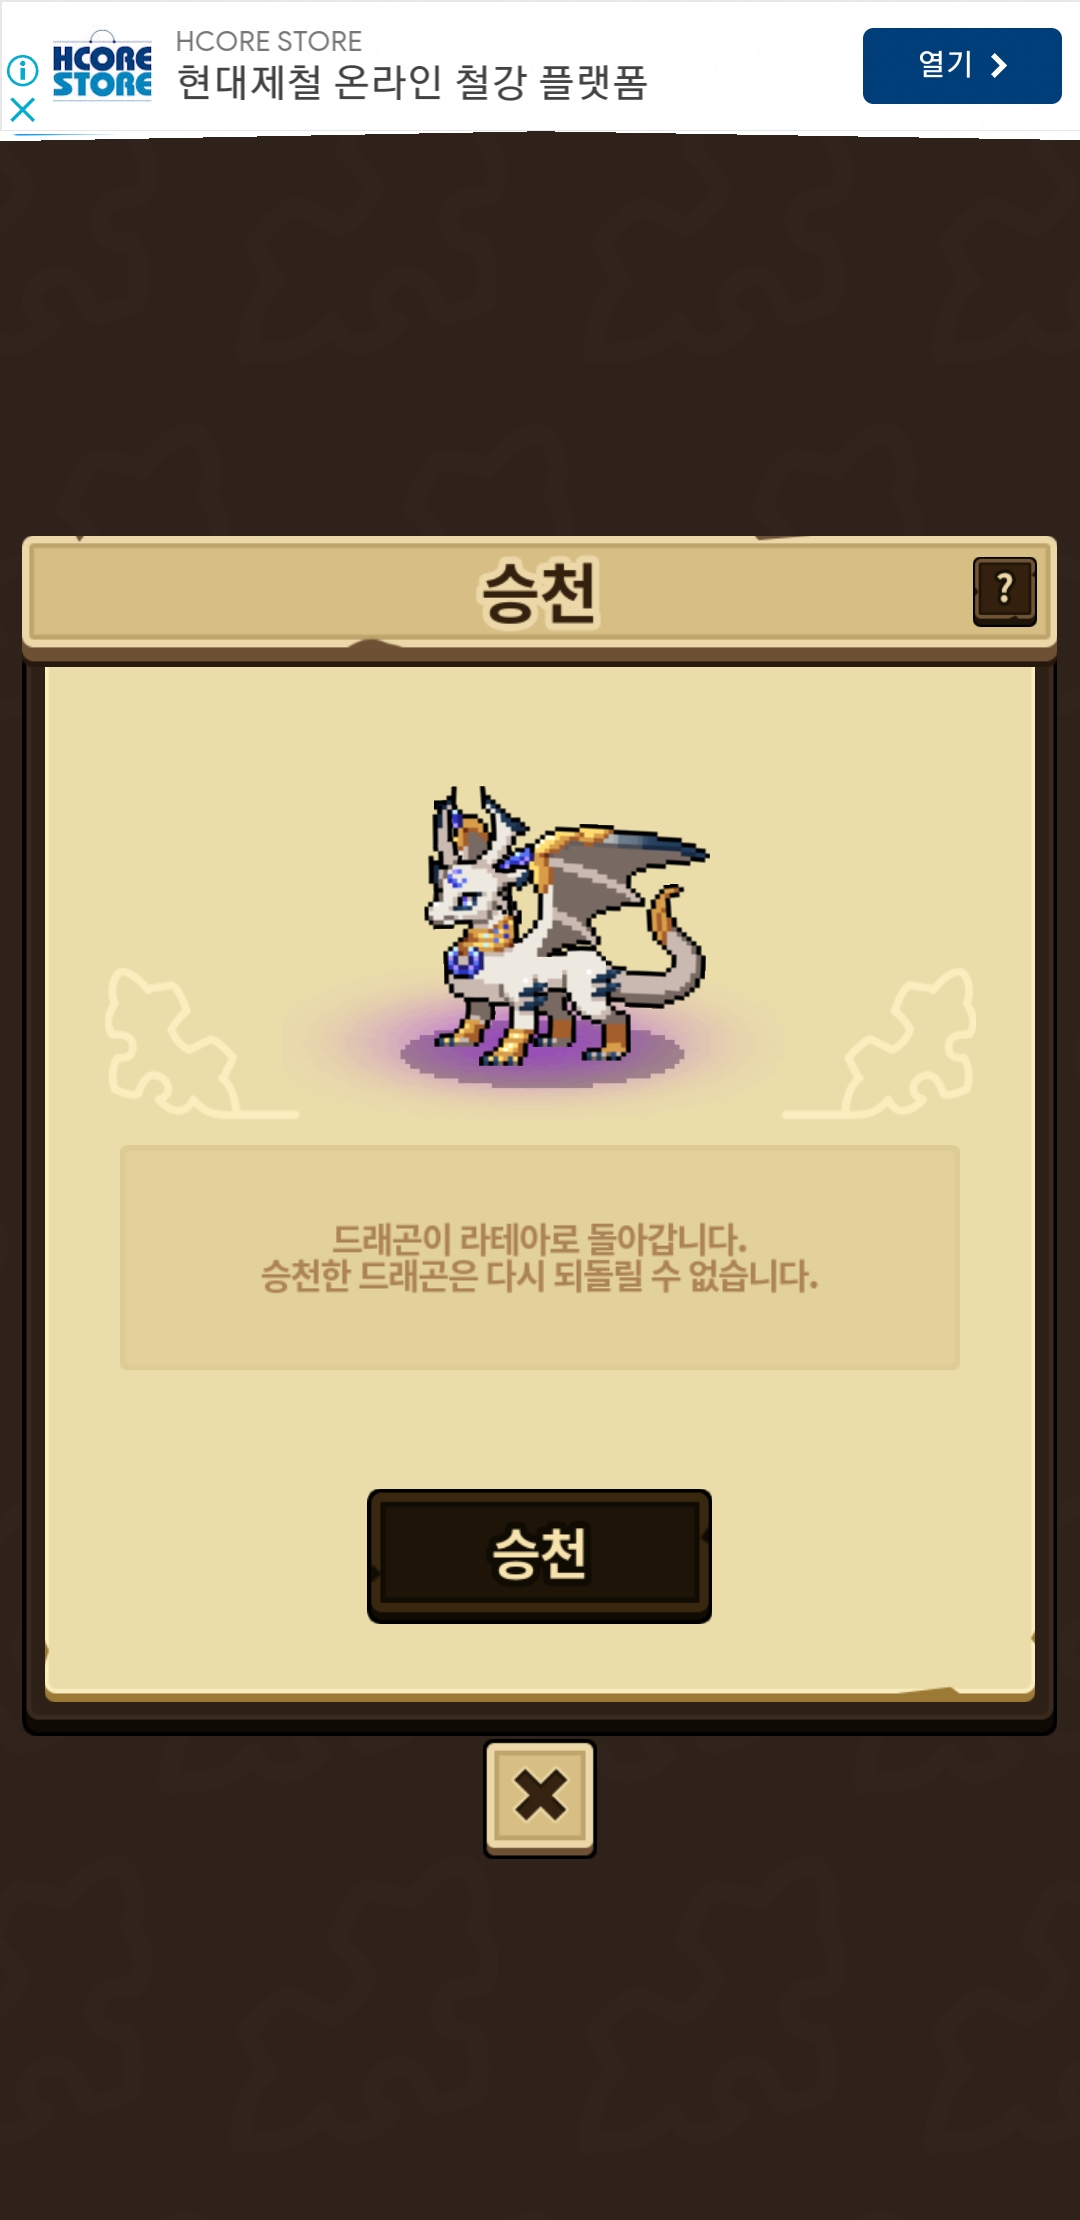Tap the blue 열기 ad button
This screenshot has width=1080, height=2220.
(962, 66)
